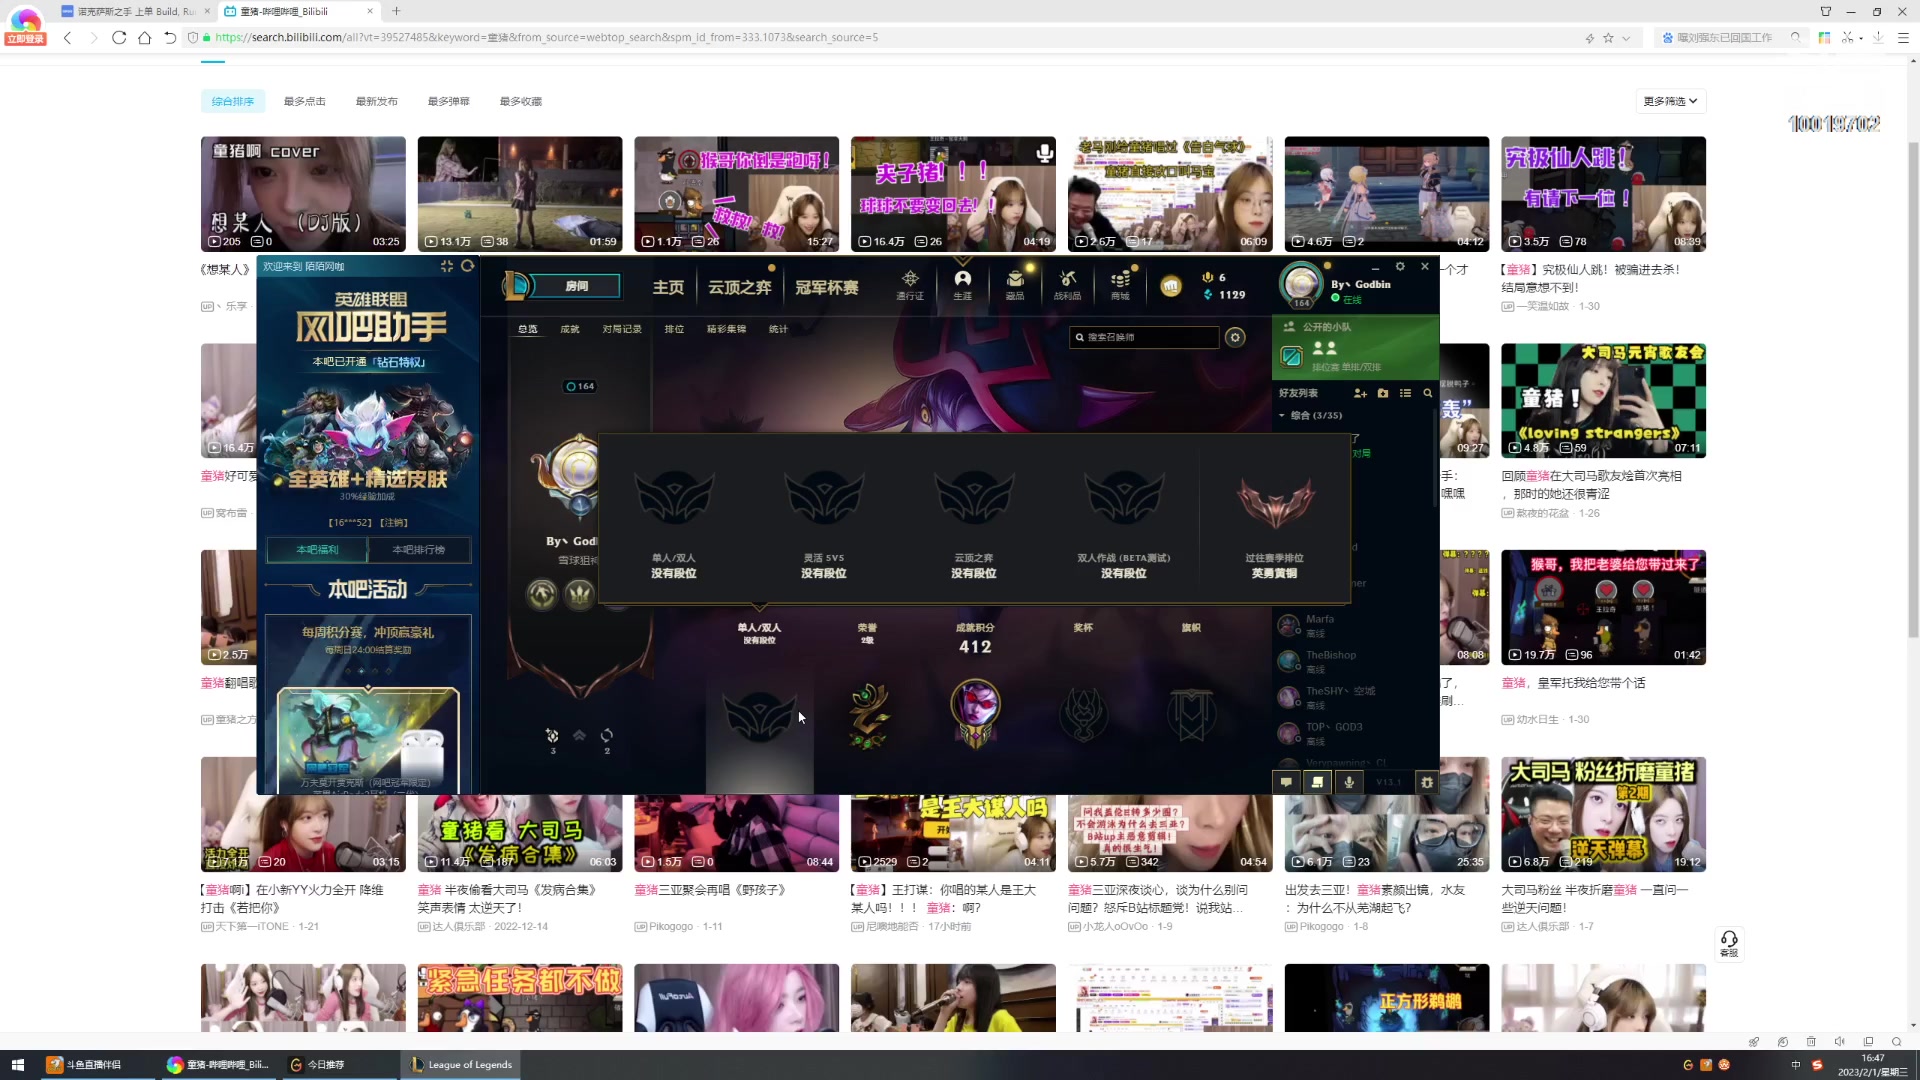Open the friends list sort options icon

1405,393
